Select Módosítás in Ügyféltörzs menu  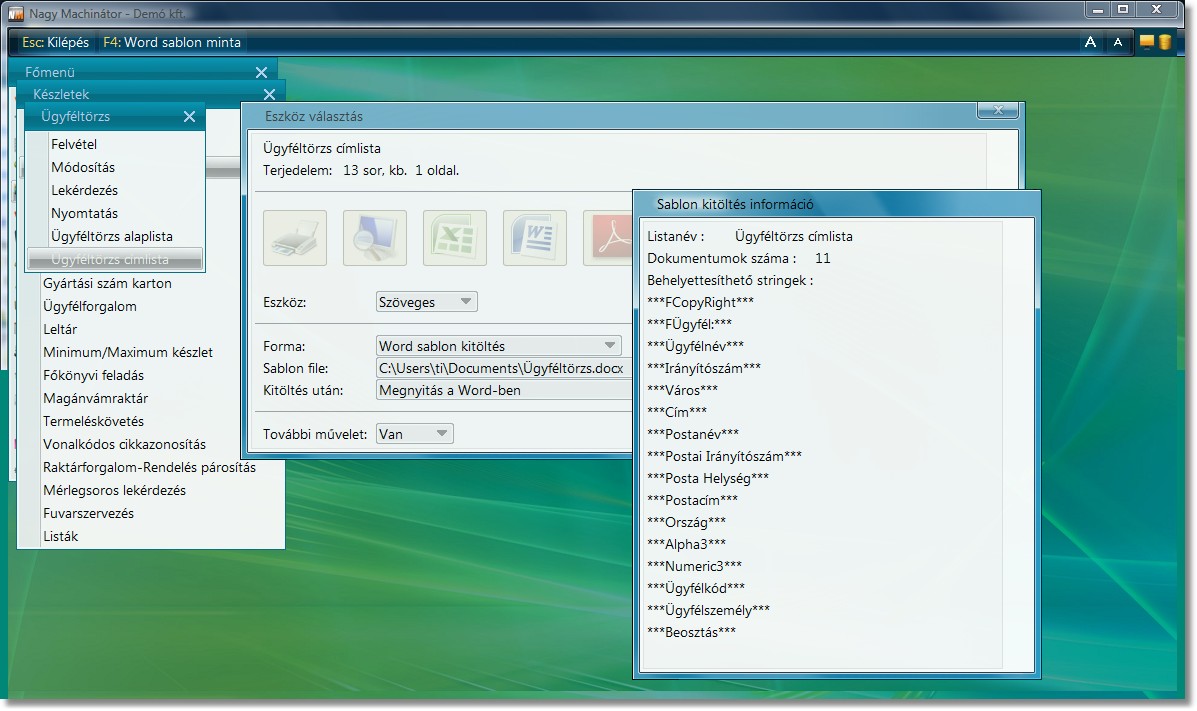click(83, 167)
